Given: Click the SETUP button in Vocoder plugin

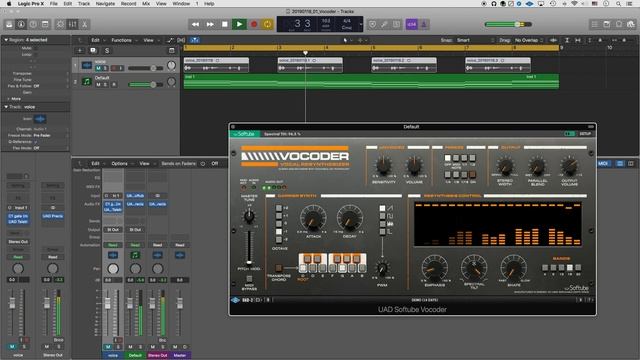Looking at the screenshot, I should (585, 133).
